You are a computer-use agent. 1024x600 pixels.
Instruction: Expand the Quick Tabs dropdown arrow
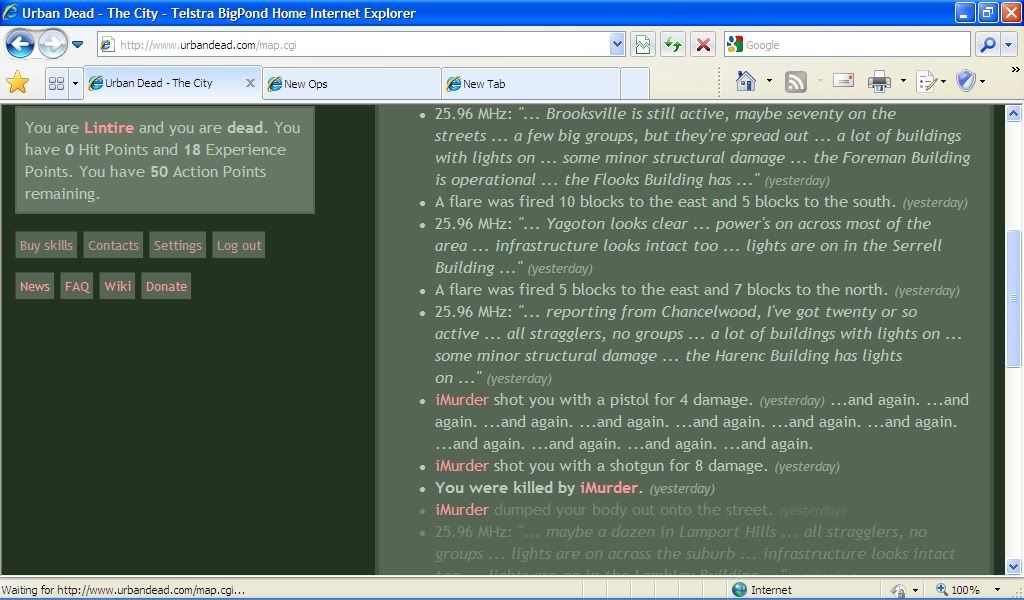pyautogui.click(x=74, y=83)
